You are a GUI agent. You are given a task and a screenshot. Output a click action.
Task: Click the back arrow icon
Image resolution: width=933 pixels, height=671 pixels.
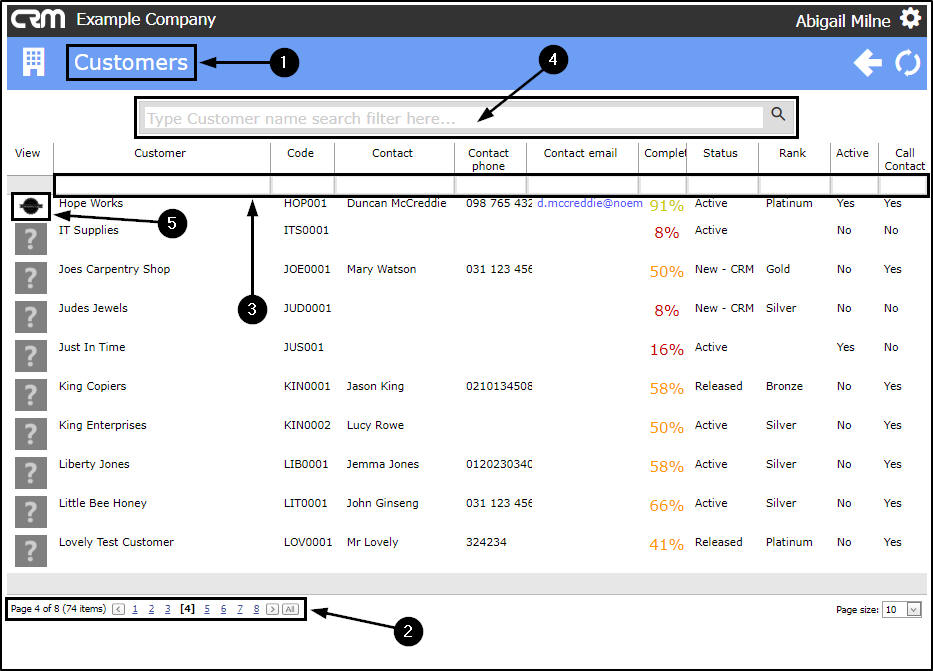pos(868,62)
